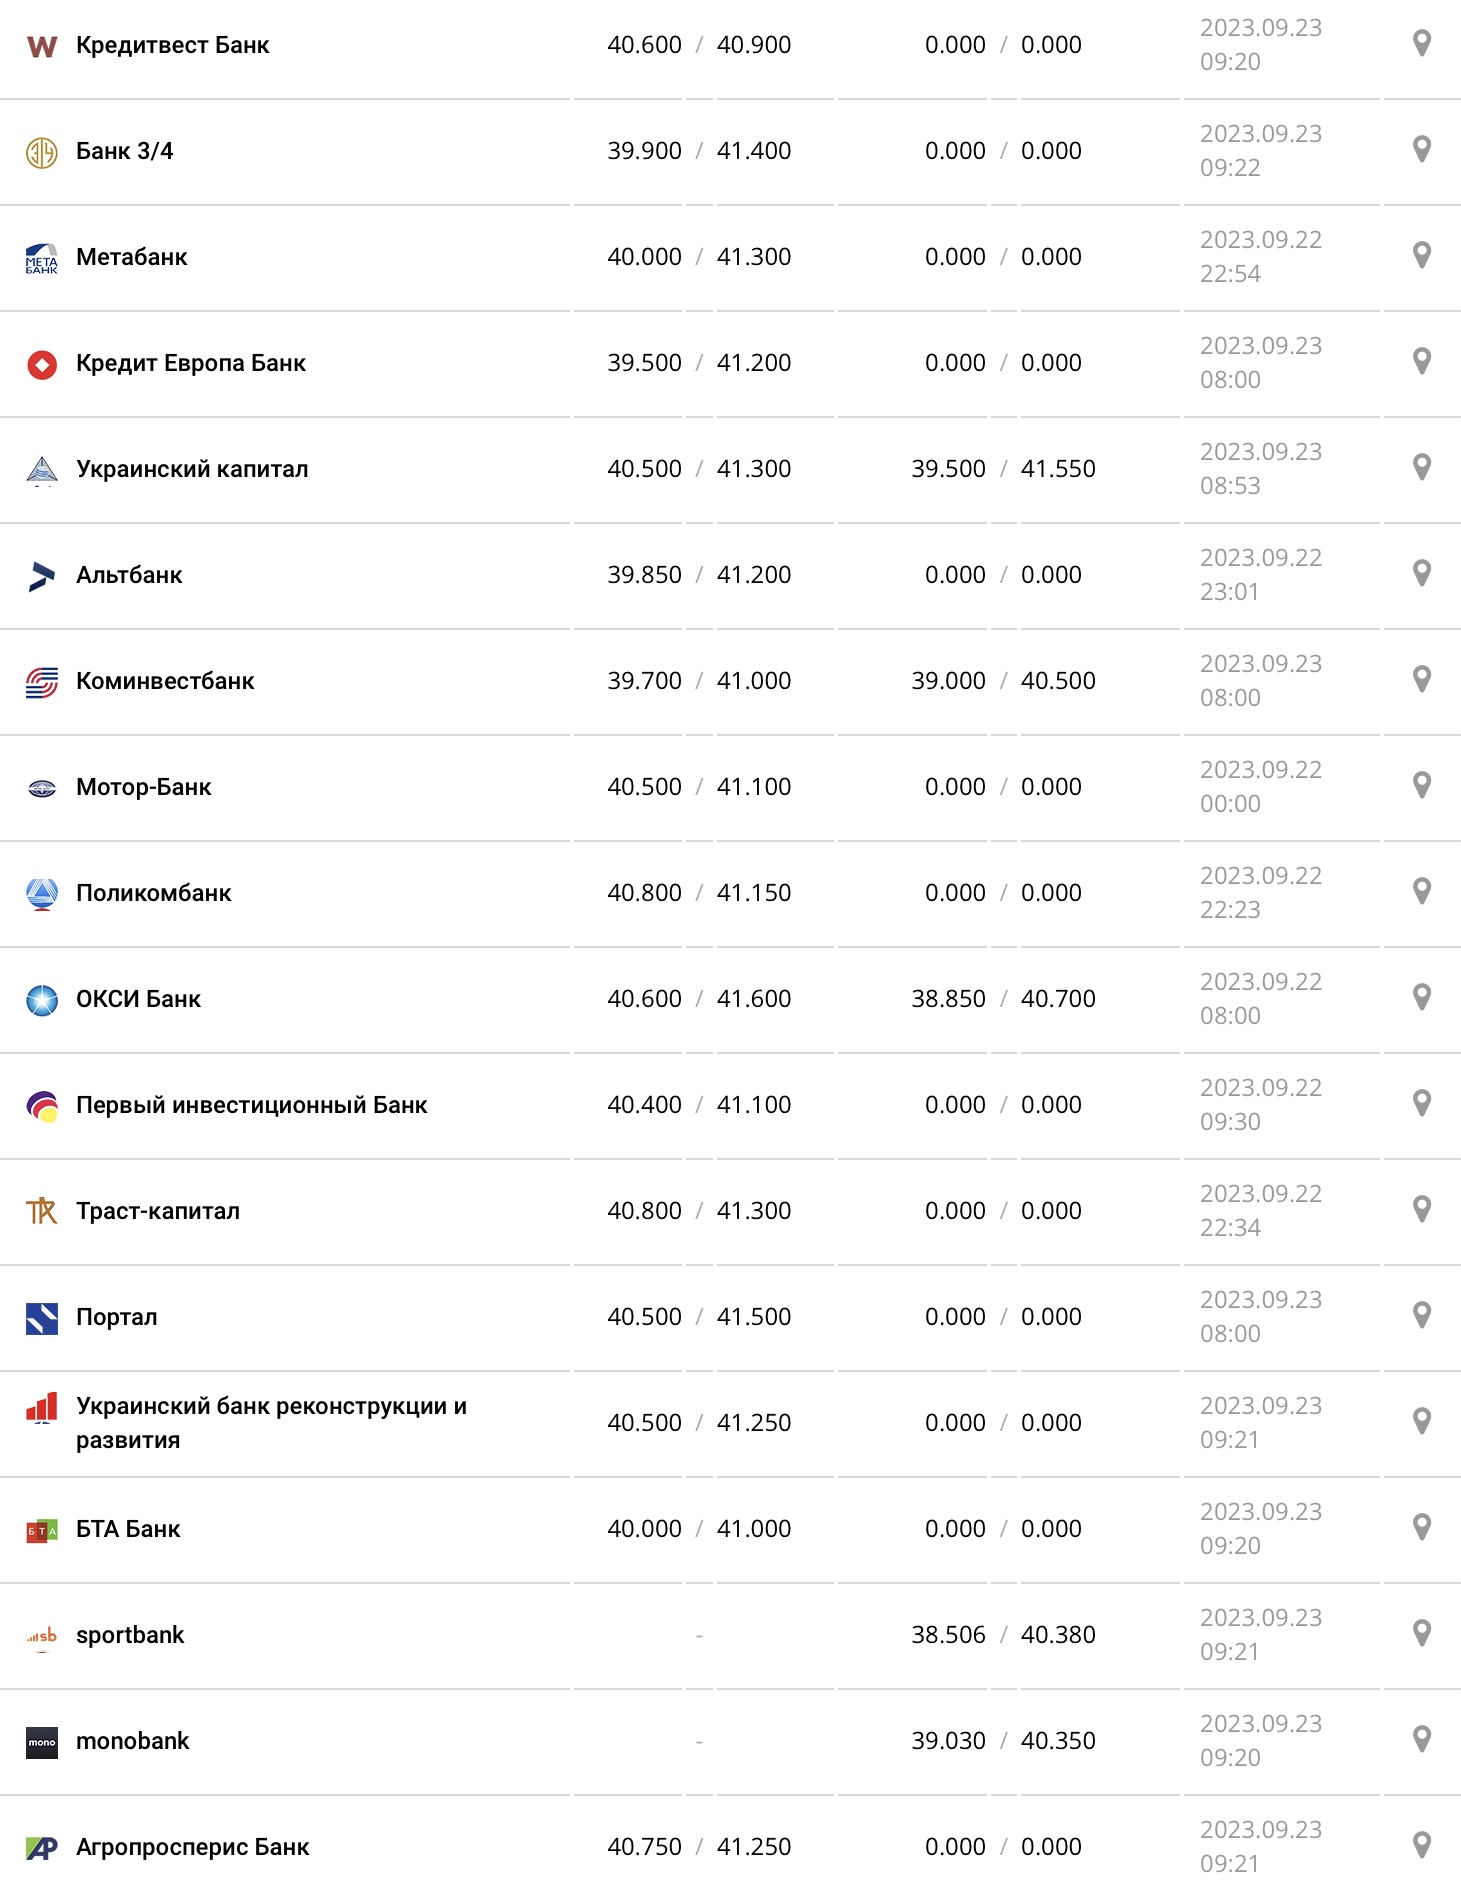Select the Метабанк logo icon
1461x1893 pixels.
[40, 256]
